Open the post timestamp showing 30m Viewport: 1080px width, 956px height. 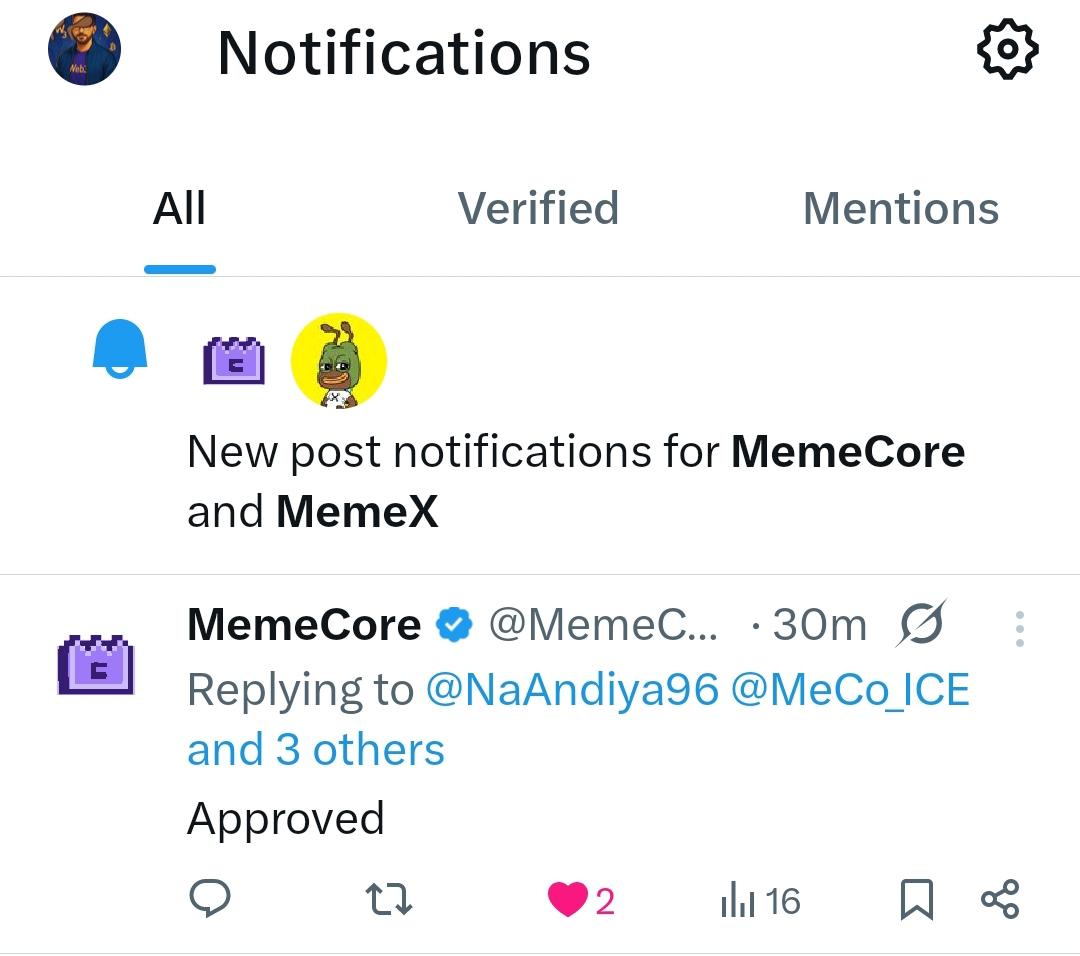coord(820,623)
